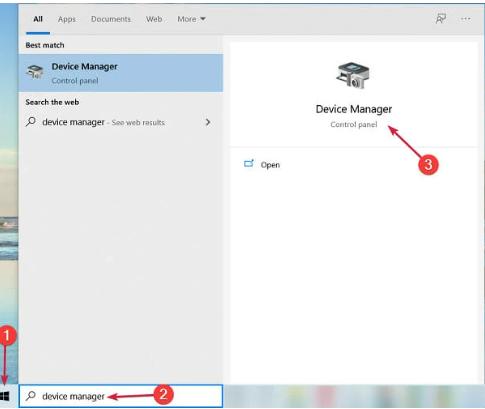Click the magnifier icon in taskbar search box
Image resolution: width=485 pixels, height=409 pixels.
pos(31,396)
